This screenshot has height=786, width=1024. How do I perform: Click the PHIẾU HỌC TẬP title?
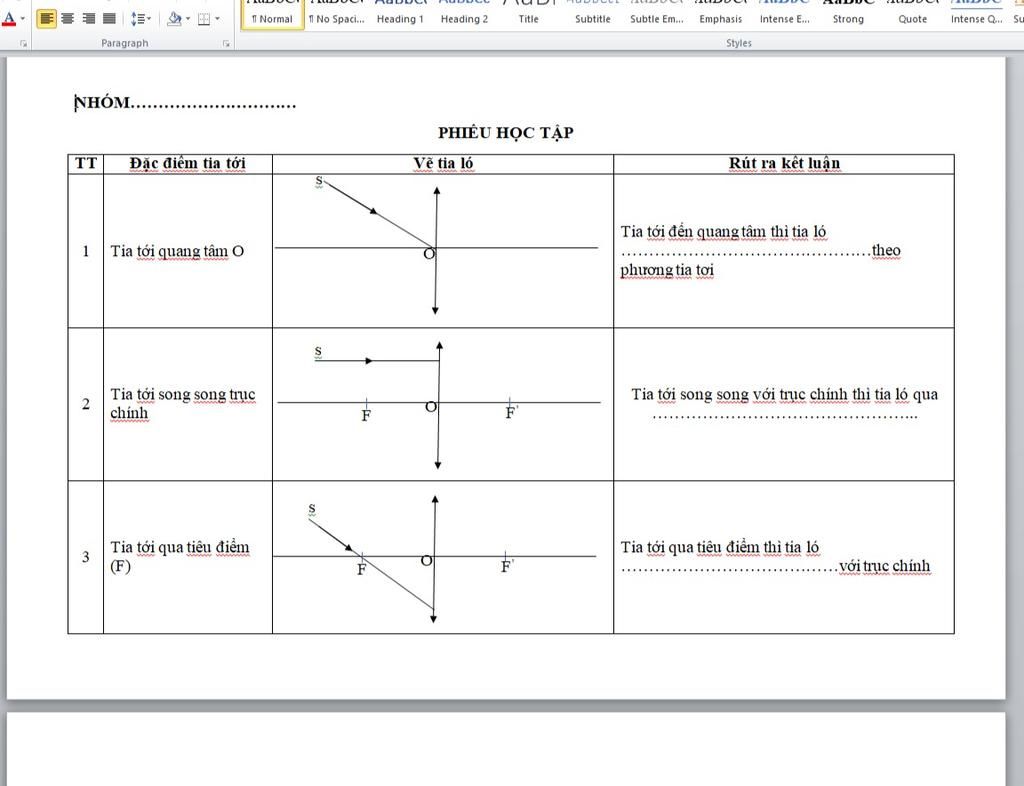pyautogui.click(x=505, y=133)
